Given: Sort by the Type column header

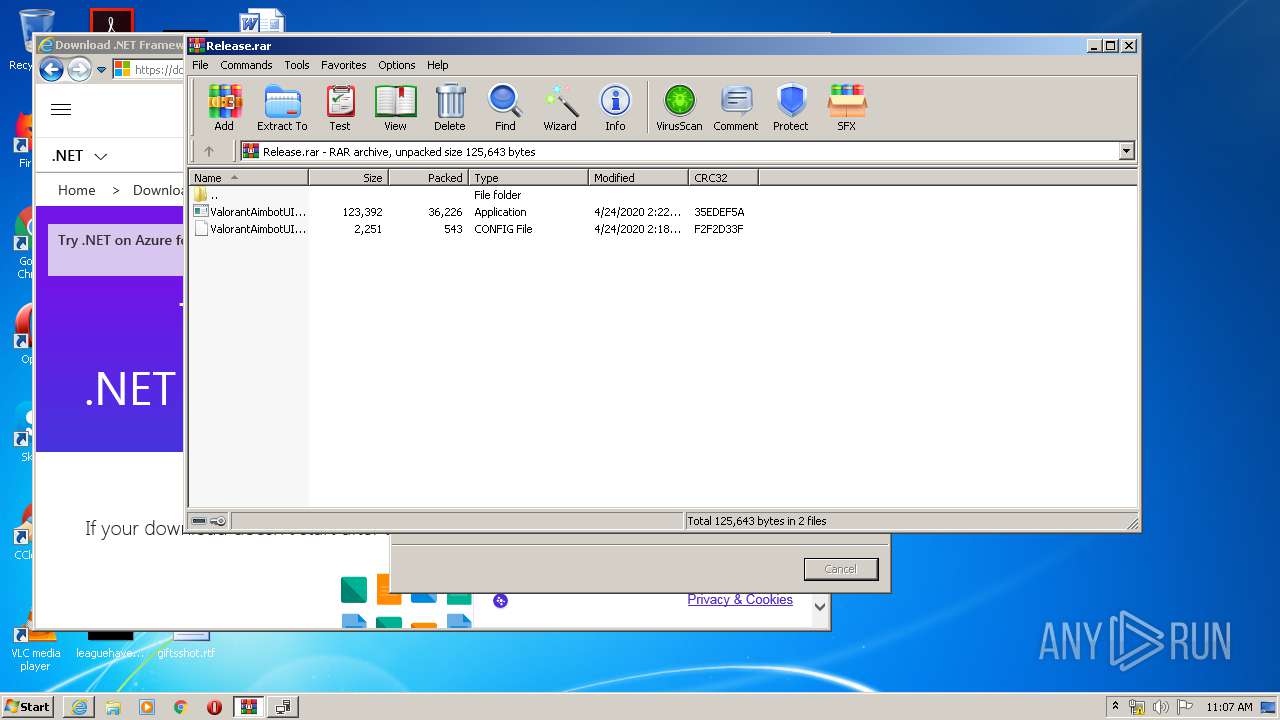Looking at the screenshot, I should click(x=528, y=178).
